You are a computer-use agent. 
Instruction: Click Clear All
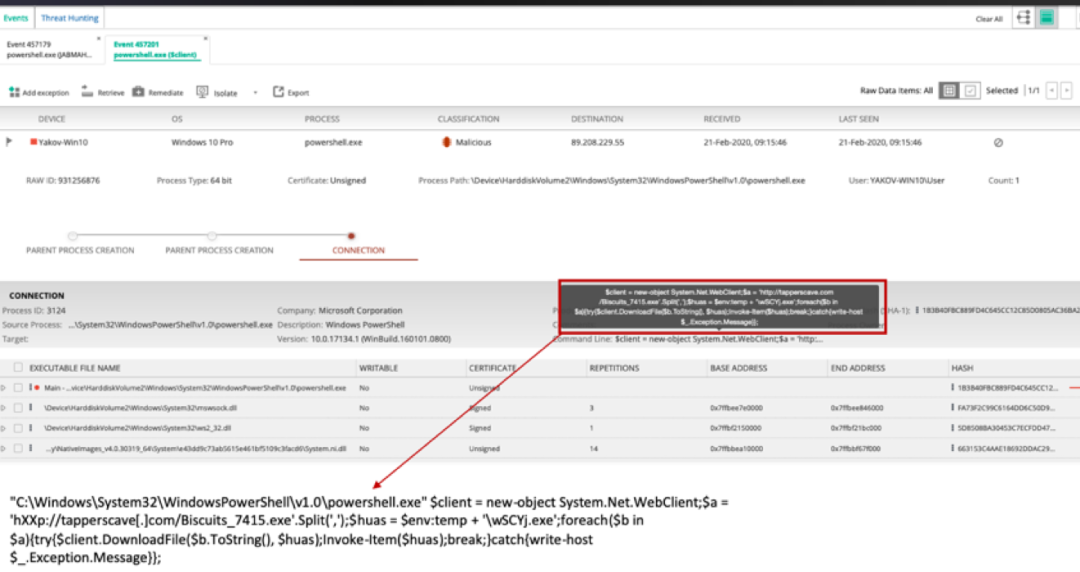pos(989,19)
